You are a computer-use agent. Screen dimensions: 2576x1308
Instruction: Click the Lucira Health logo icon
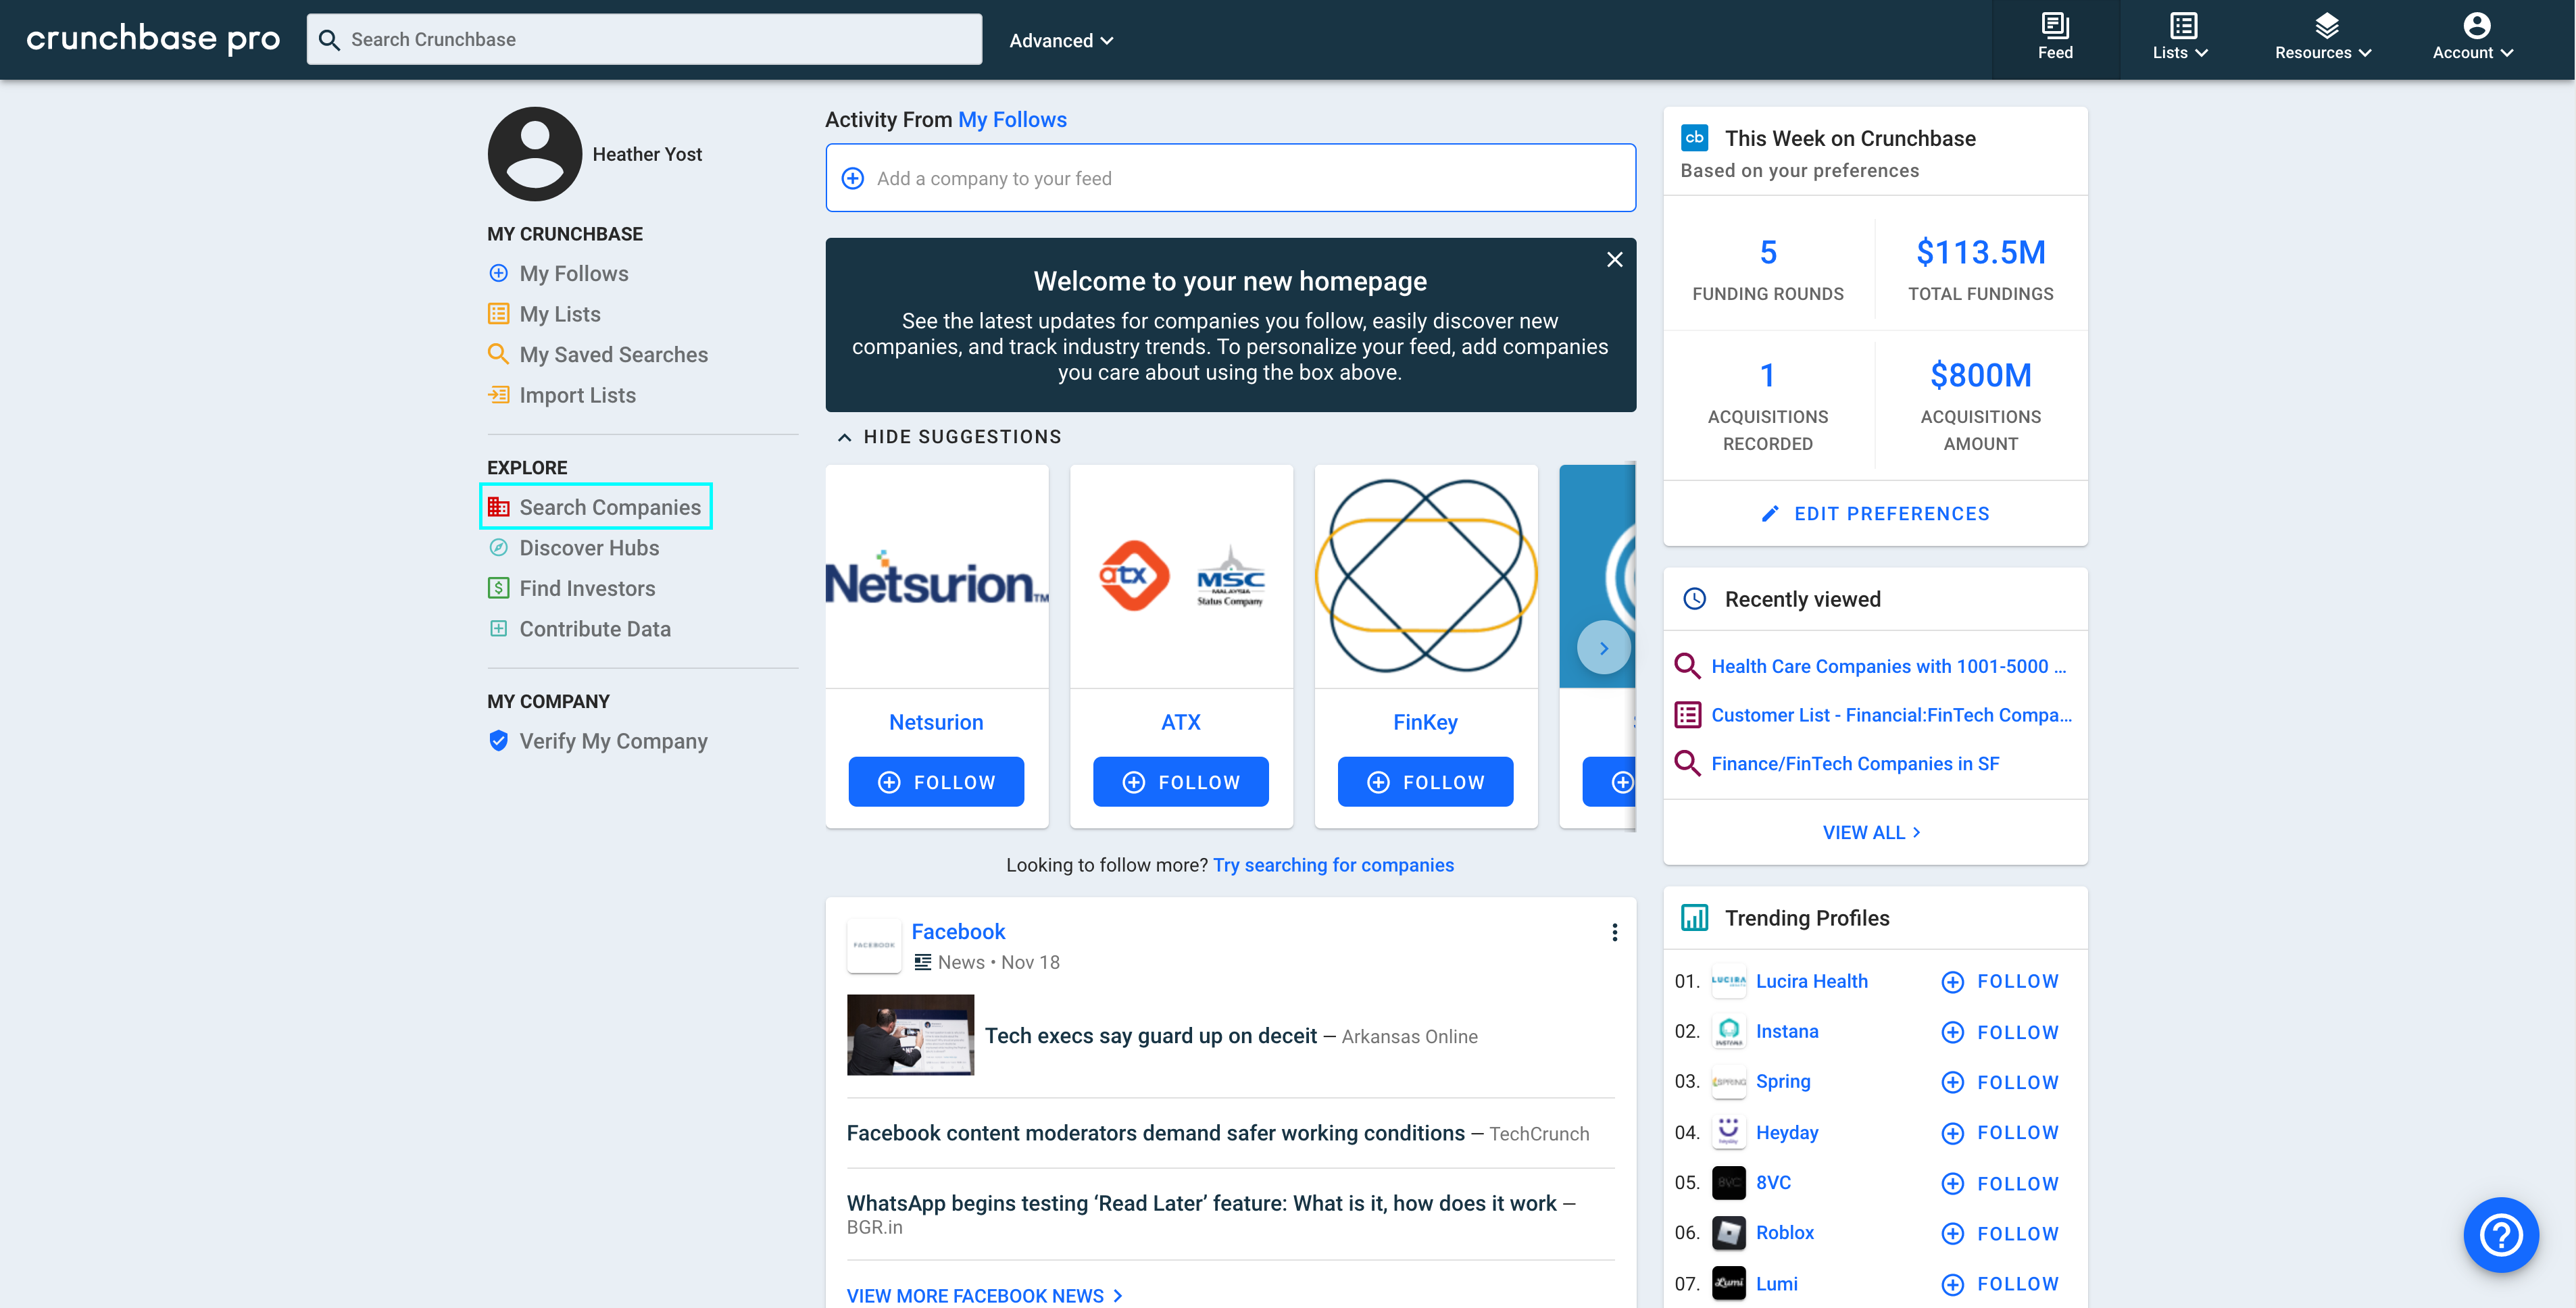coord(1728,981)
